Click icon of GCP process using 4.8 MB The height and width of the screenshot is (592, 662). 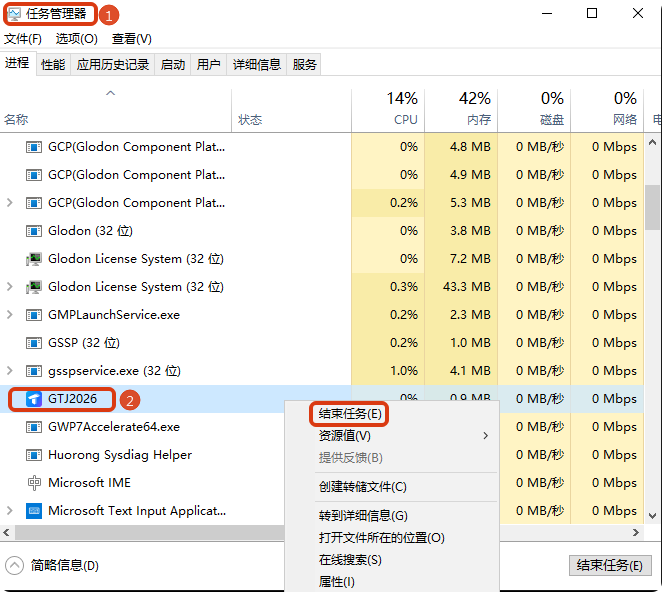[34, 147]
